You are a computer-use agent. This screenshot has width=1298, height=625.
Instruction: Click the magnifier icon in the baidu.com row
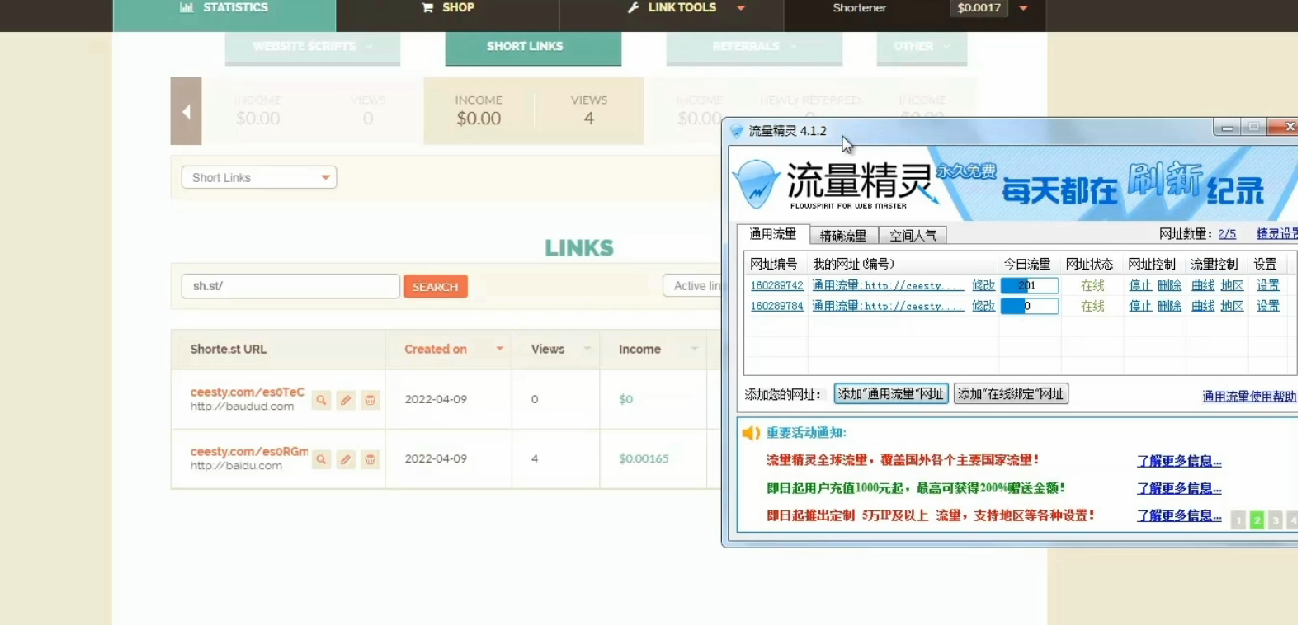coord(321,460)
